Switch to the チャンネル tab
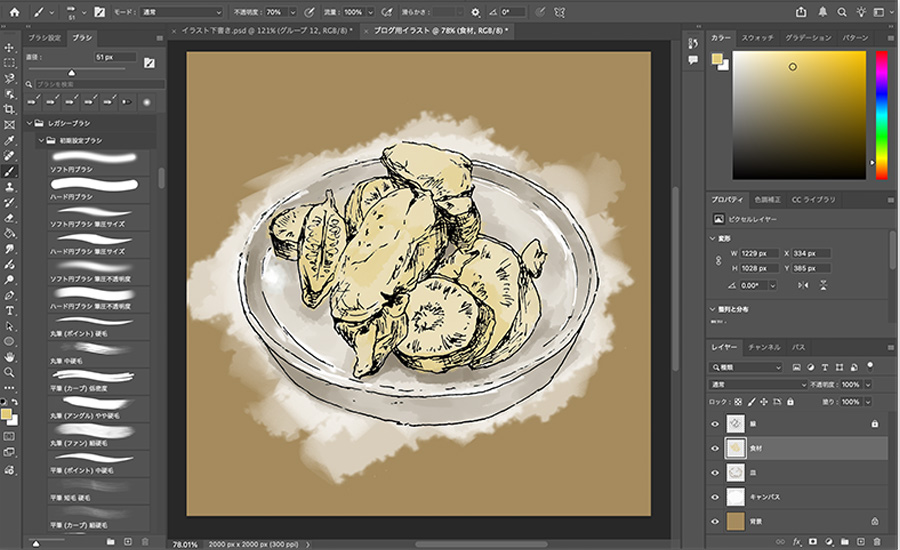This screenshot has height=550, width=900. [x=764, y=347]
